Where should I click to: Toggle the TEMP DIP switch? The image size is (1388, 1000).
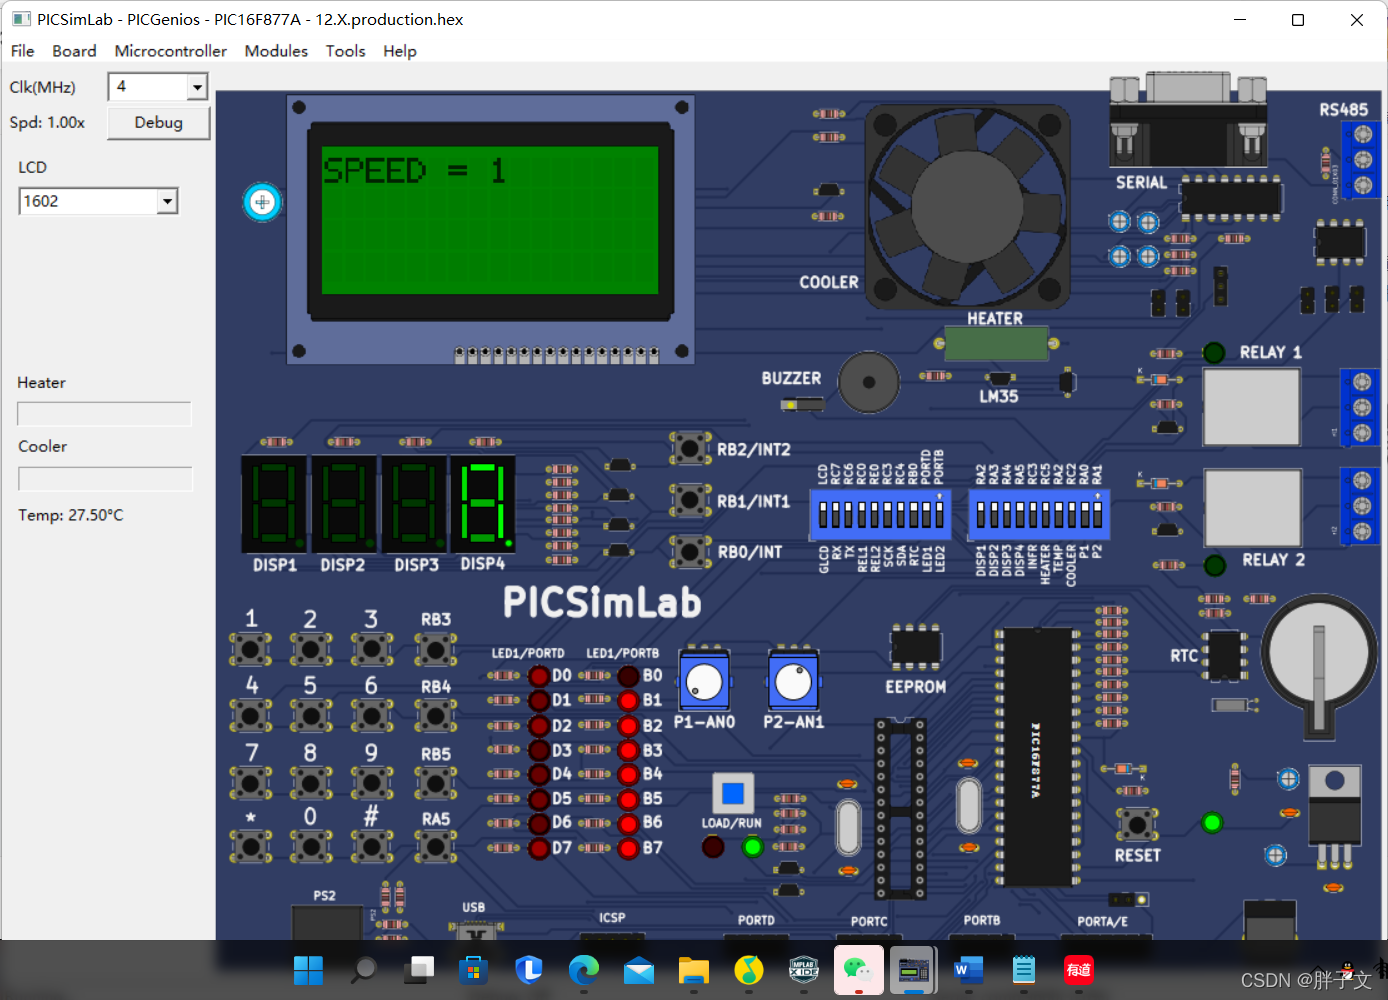pos(1059,515)
